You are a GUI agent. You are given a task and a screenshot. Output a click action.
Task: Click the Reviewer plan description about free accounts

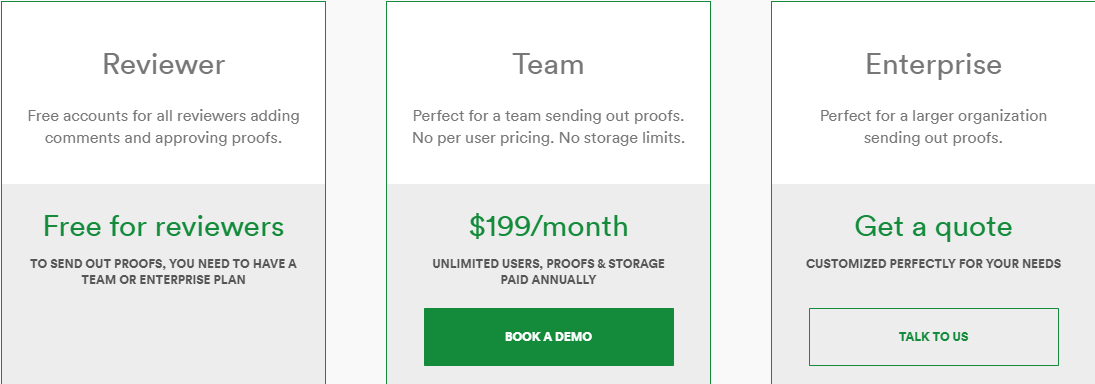163,126
